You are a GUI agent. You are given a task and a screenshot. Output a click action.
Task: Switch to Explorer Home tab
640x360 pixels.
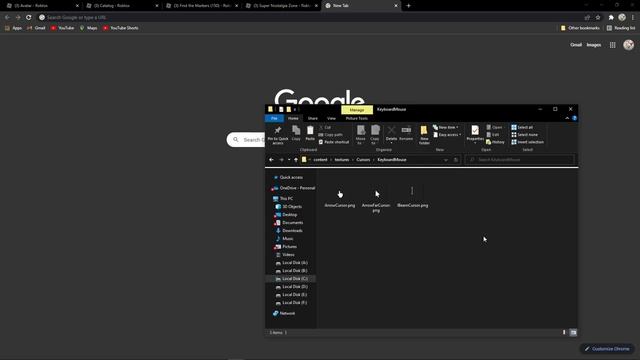[293, 118]
